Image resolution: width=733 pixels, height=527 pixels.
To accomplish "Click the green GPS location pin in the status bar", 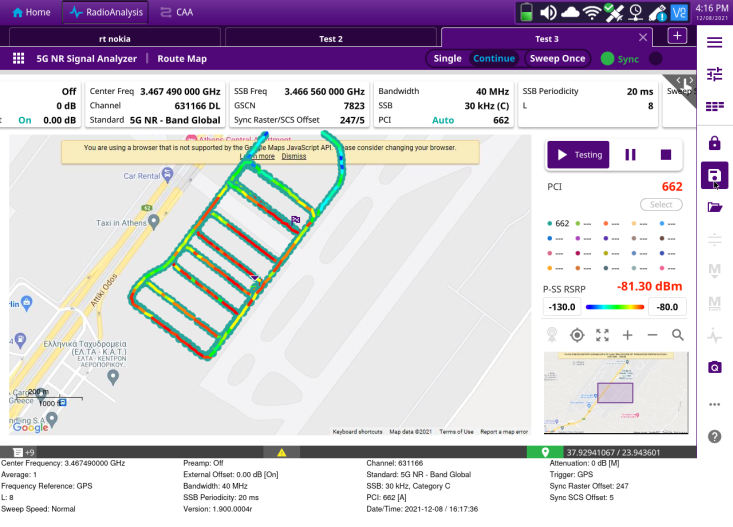I will pyautogui.click(x=545, y=452).
